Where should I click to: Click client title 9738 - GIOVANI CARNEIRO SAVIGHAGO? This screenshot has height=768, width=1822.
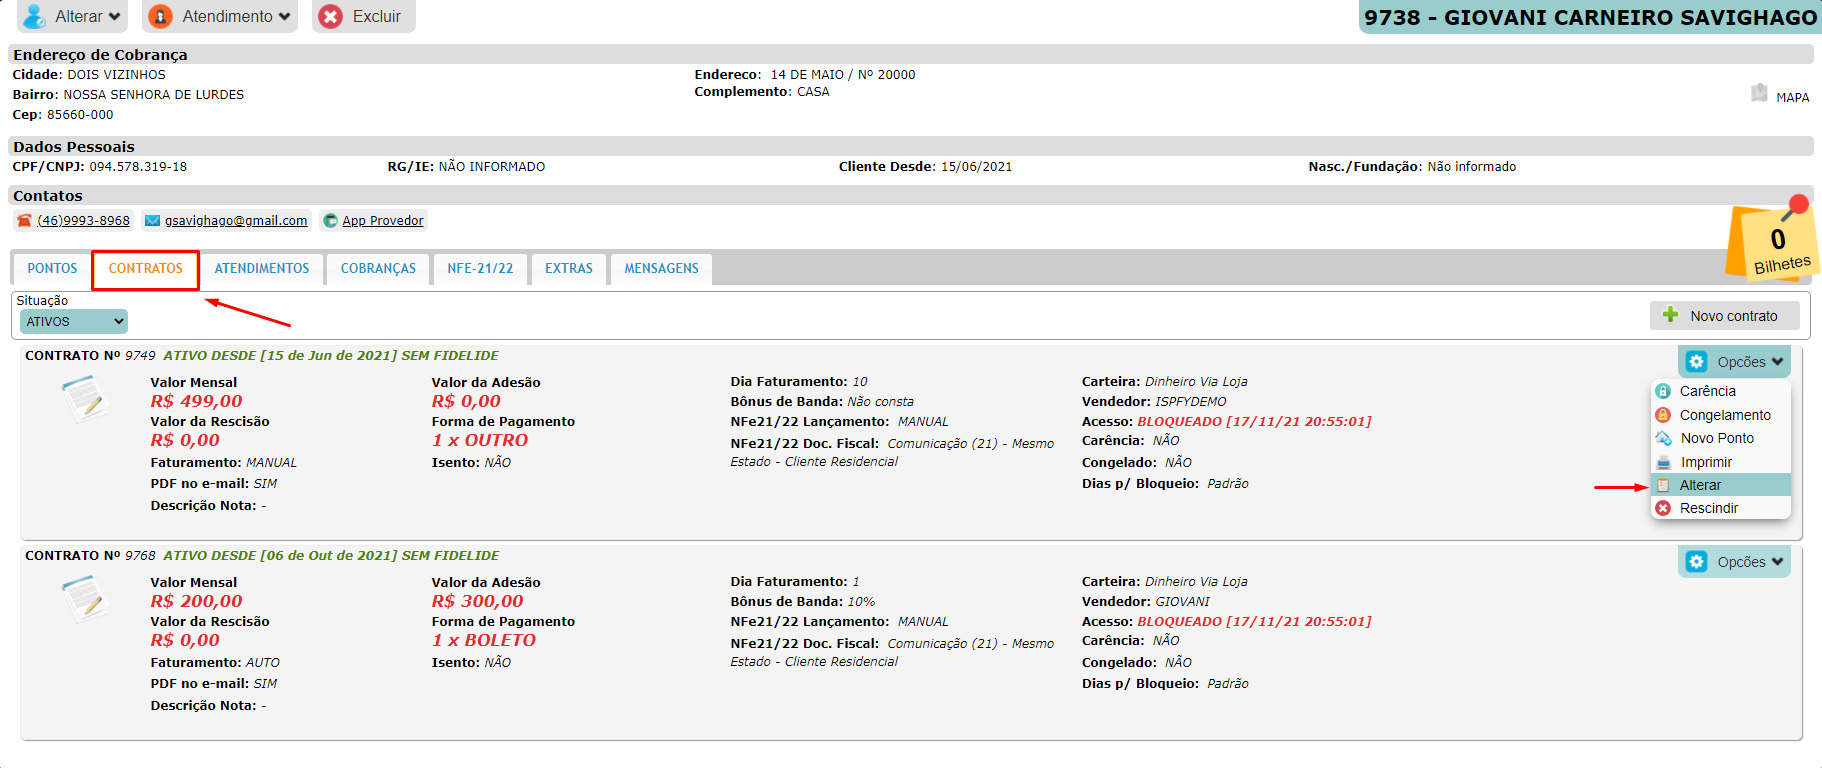[x=1590, y=17]
